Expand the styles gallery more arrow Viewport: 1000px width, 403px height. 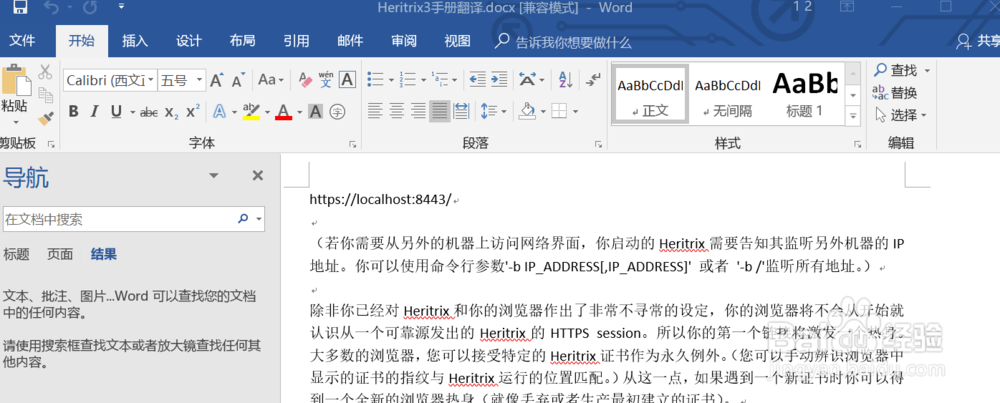point(853,115)
